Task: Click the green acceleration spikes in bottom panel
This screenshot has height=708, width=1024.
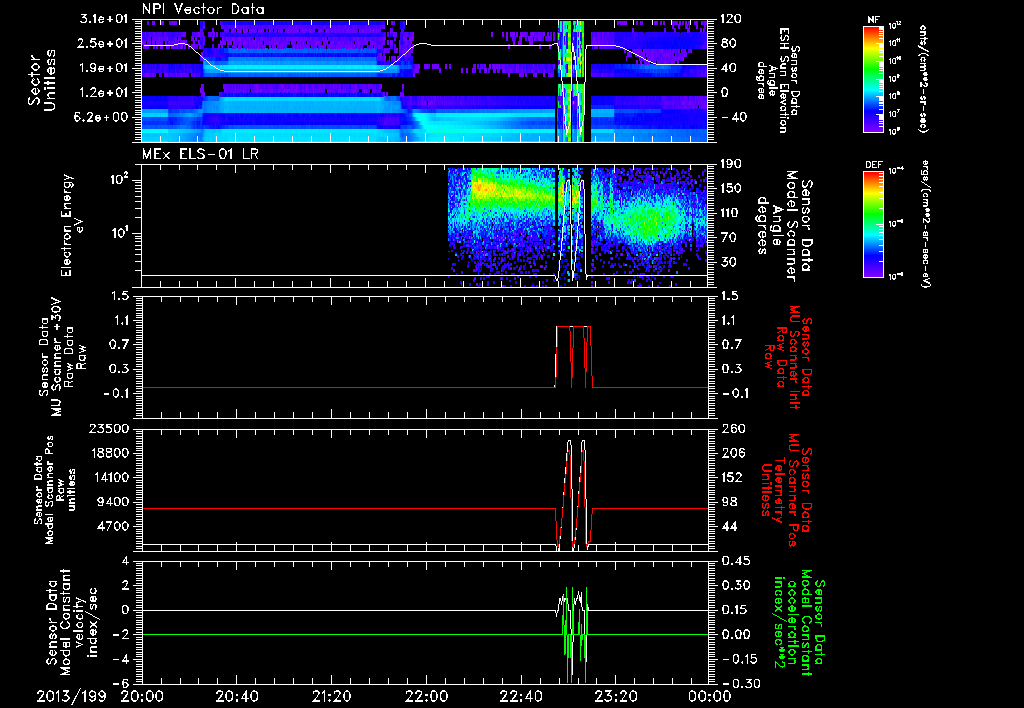Action: coord(573,634)
